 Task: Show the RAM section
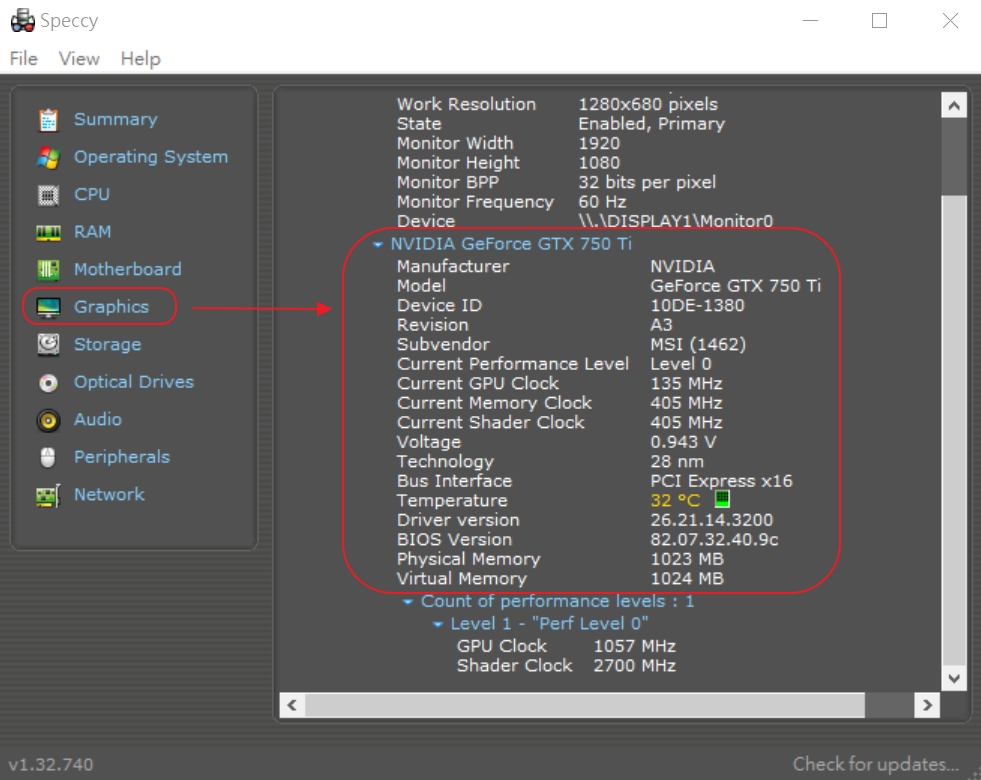point(93,232)
